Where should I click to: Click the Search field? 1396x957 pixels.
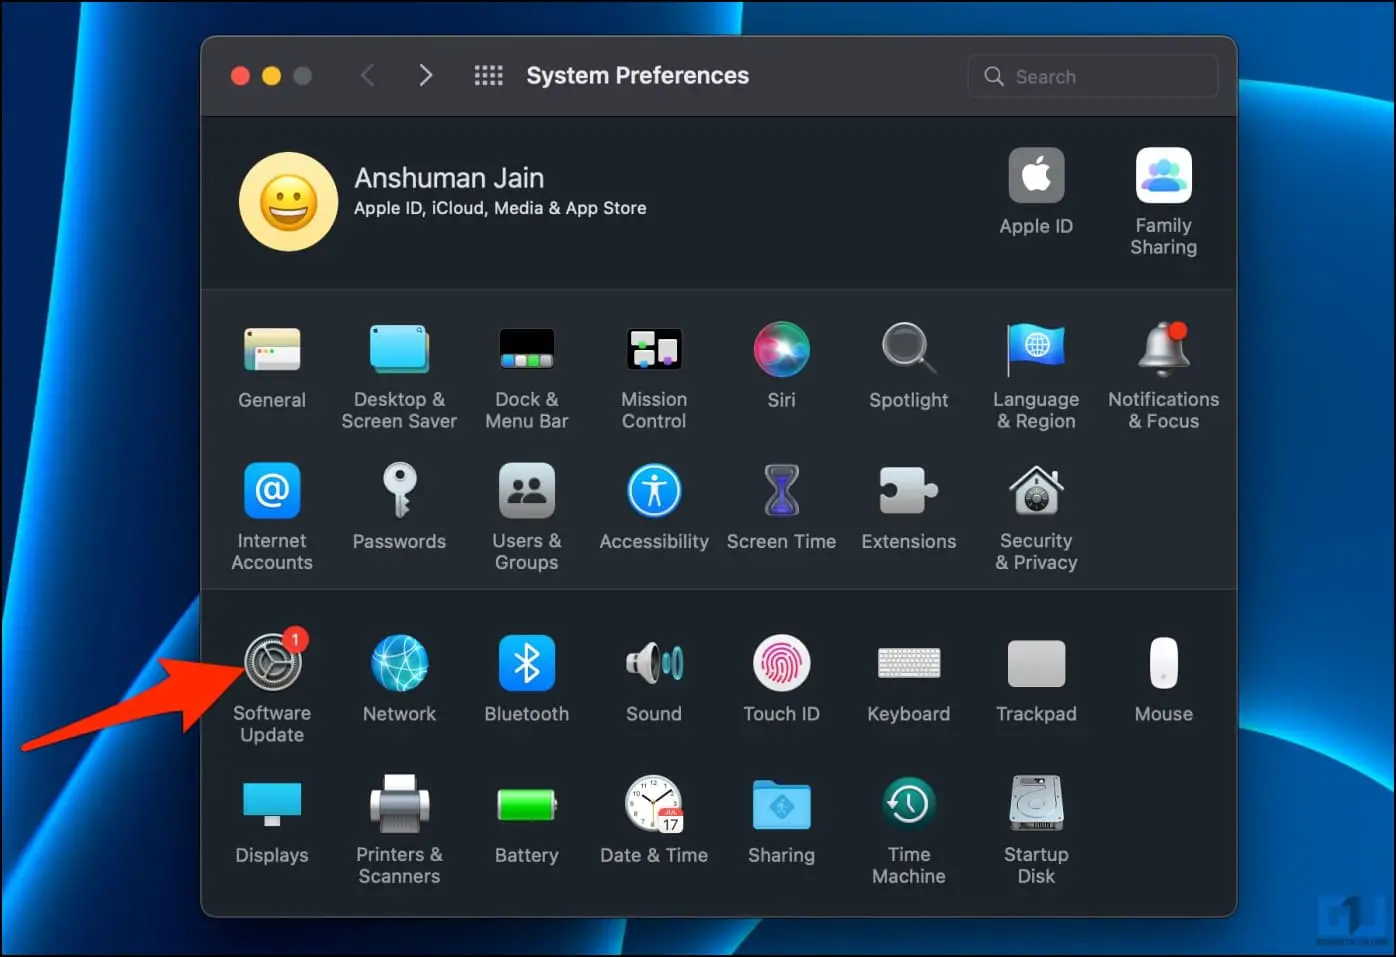(x=1093, y=76)
